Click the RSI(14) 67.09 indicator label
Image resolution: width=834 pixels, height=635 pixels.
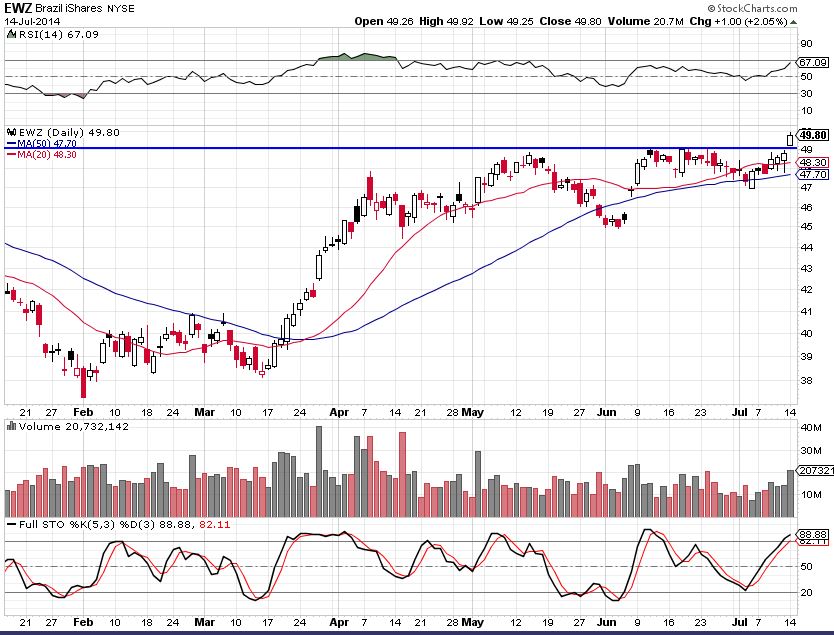coord(59,35)
